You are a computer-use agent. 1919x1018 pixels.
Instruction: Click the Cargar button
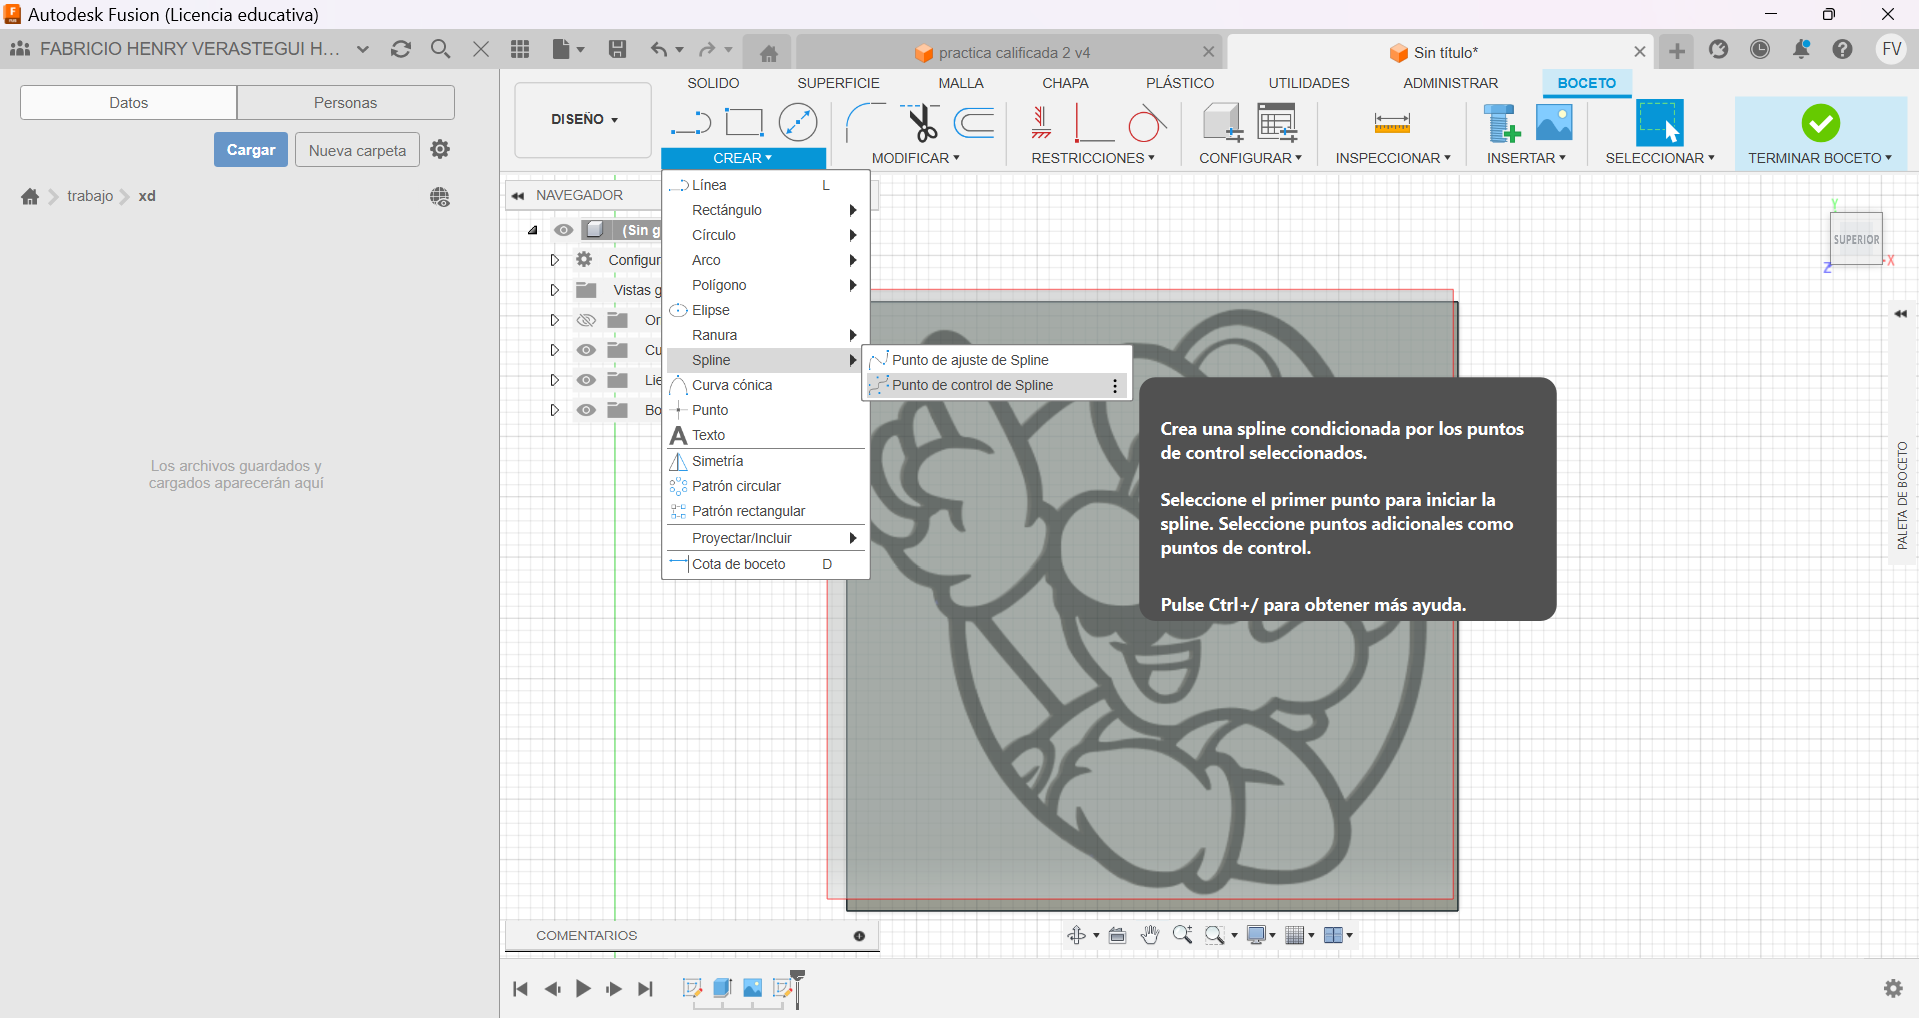(251, 150)
